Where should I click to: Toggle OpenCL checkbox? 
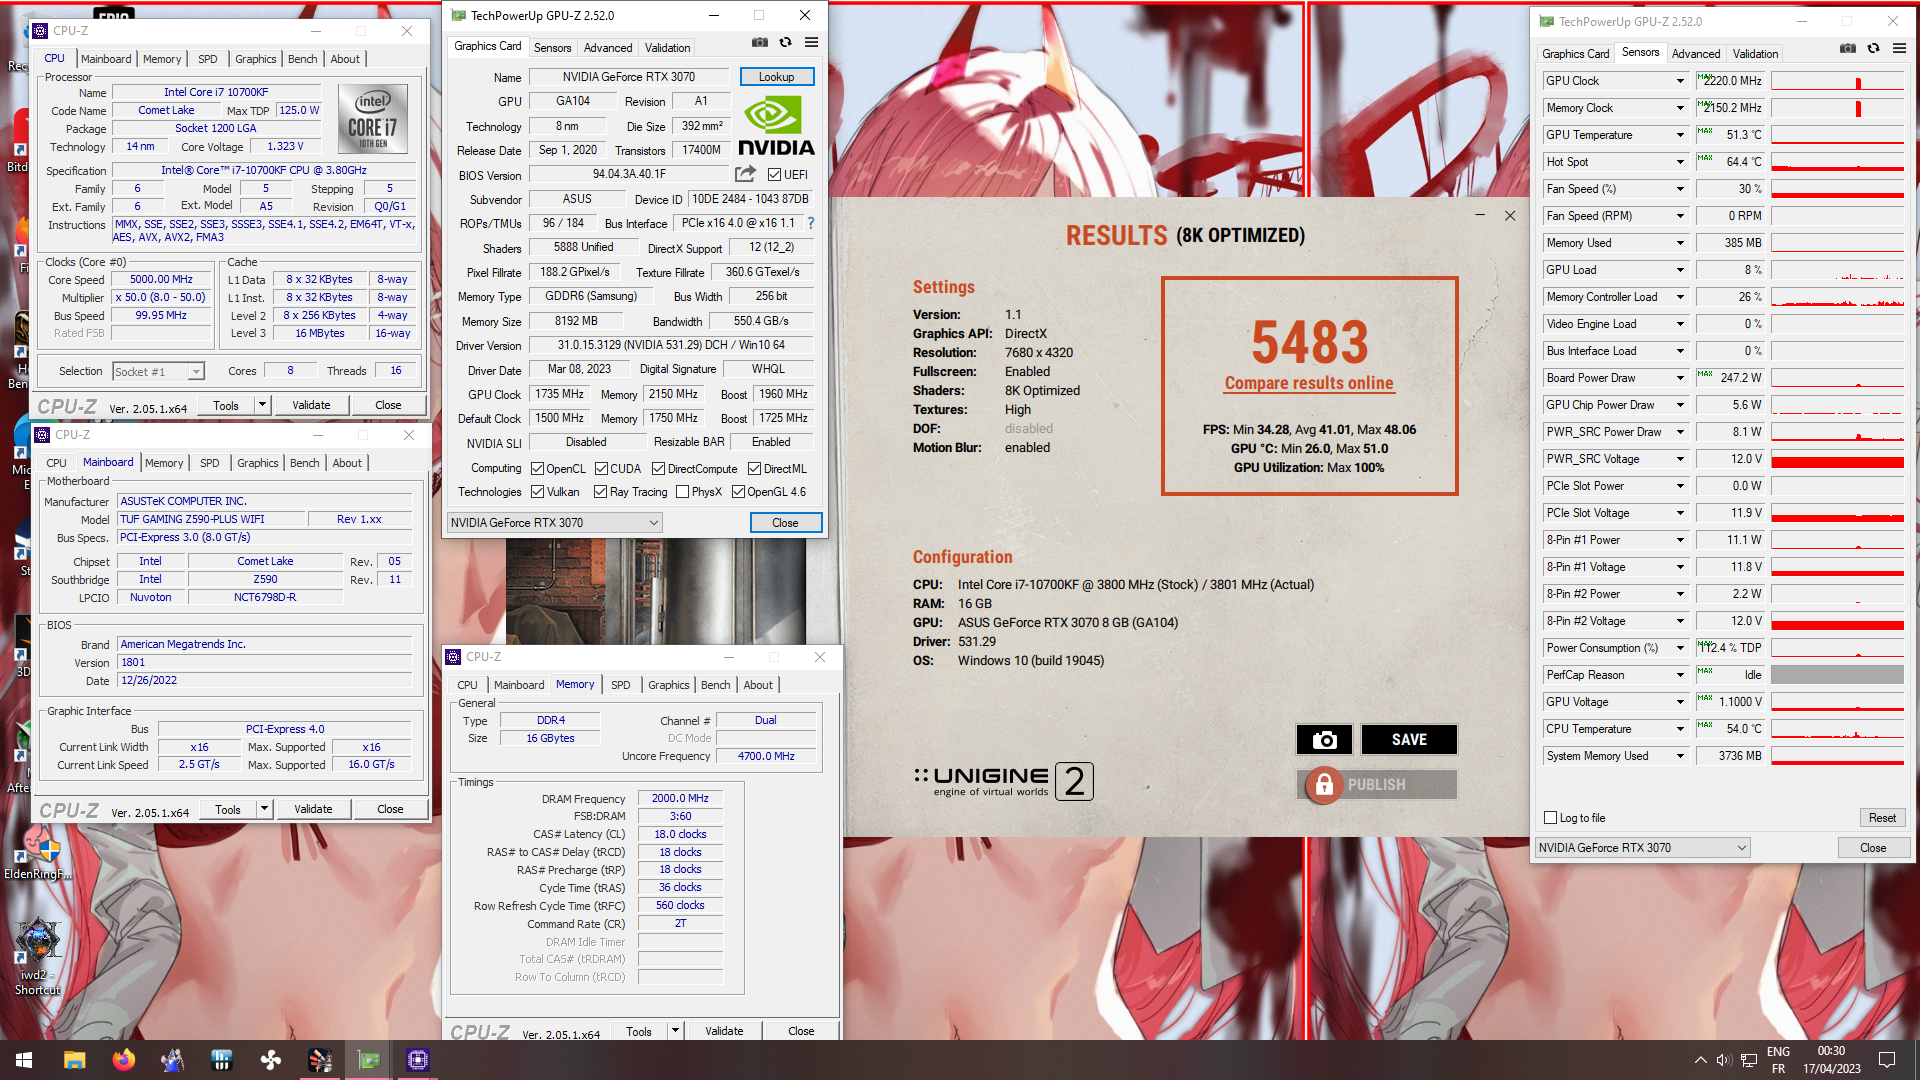(537, 469)
